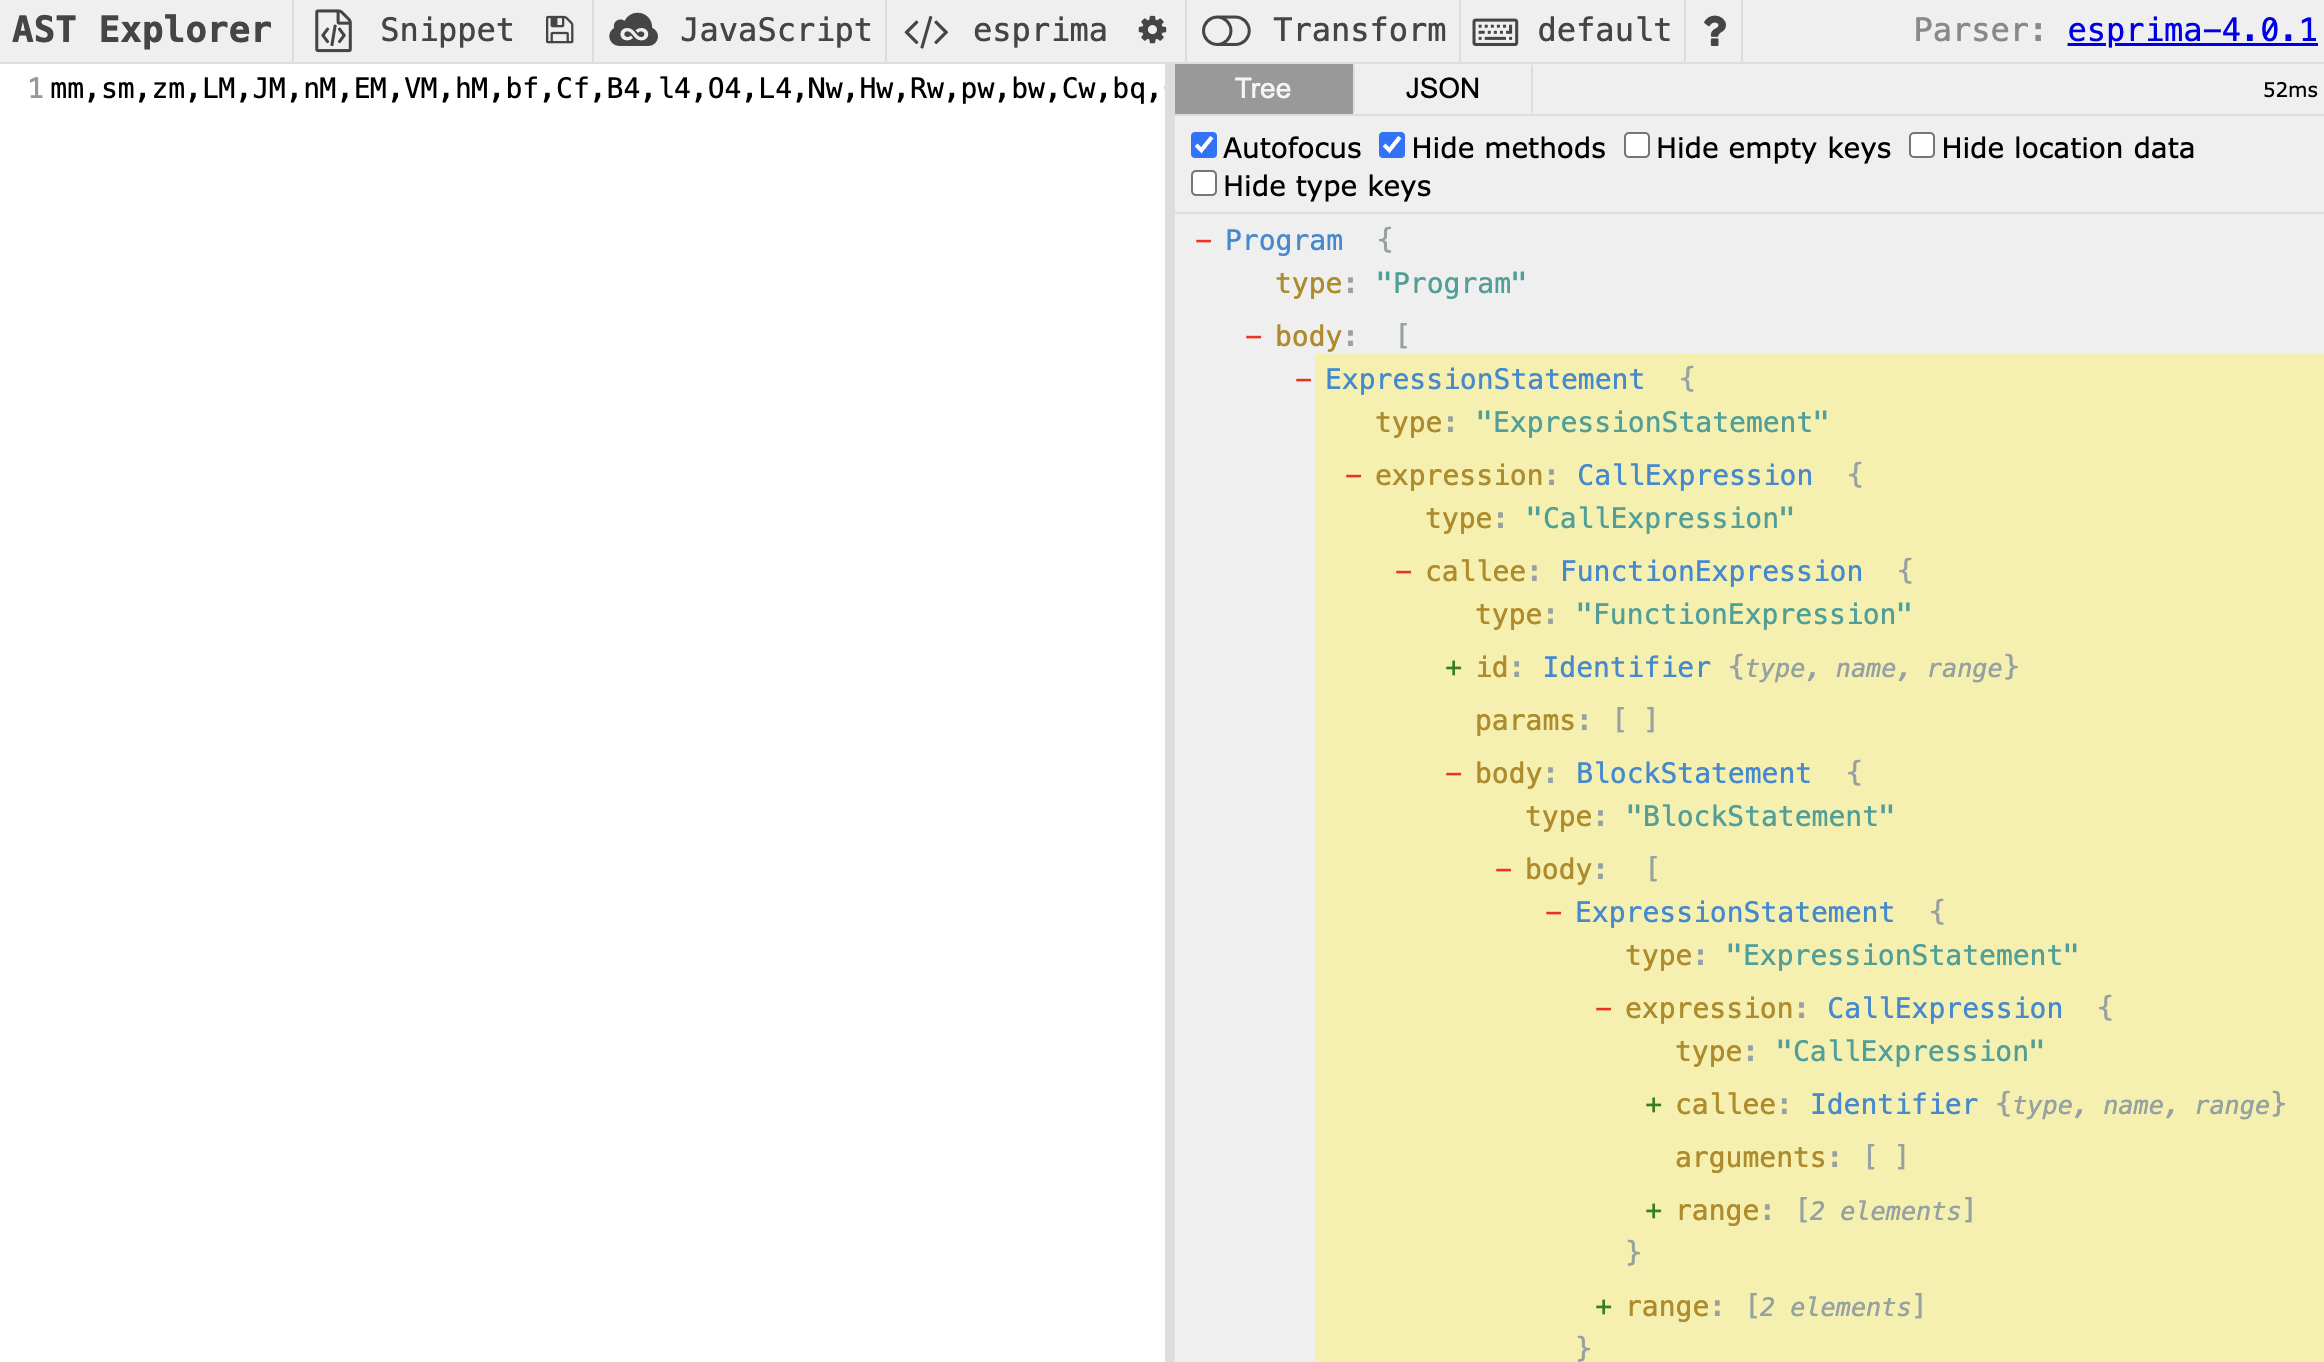Enable Hide empty keys checkbox
The height and width of the screenshot is (1362, 2324).
pyautogui.click(x=1637, y=146)
